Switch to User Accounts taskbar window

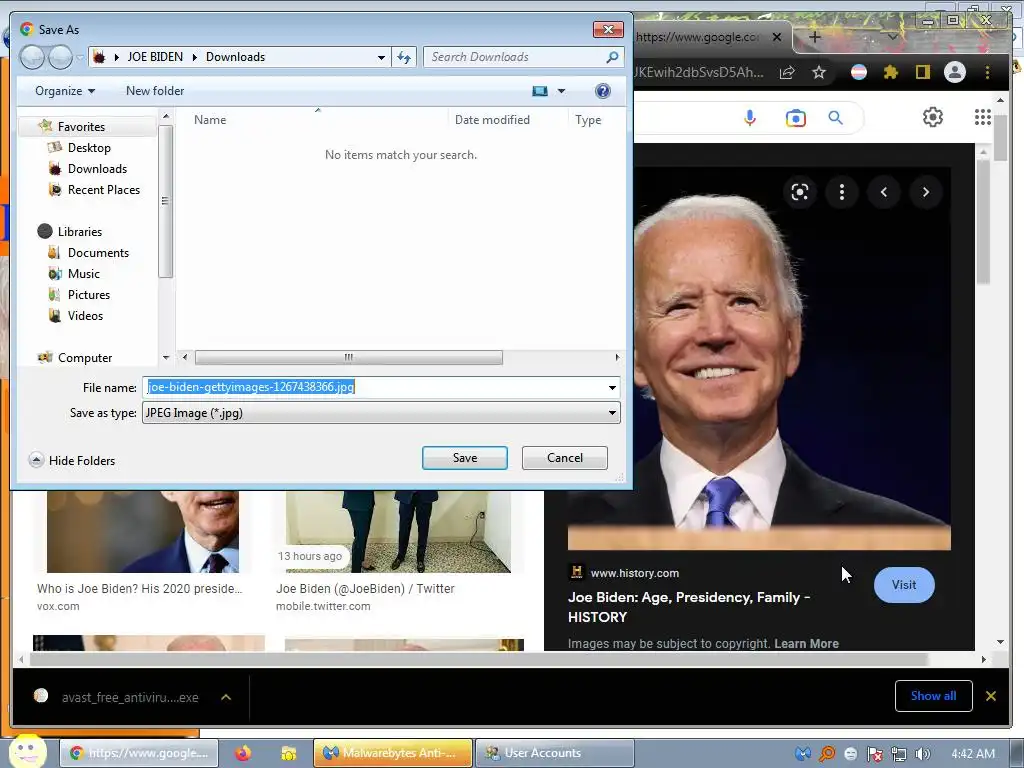(x=554, y=753)
